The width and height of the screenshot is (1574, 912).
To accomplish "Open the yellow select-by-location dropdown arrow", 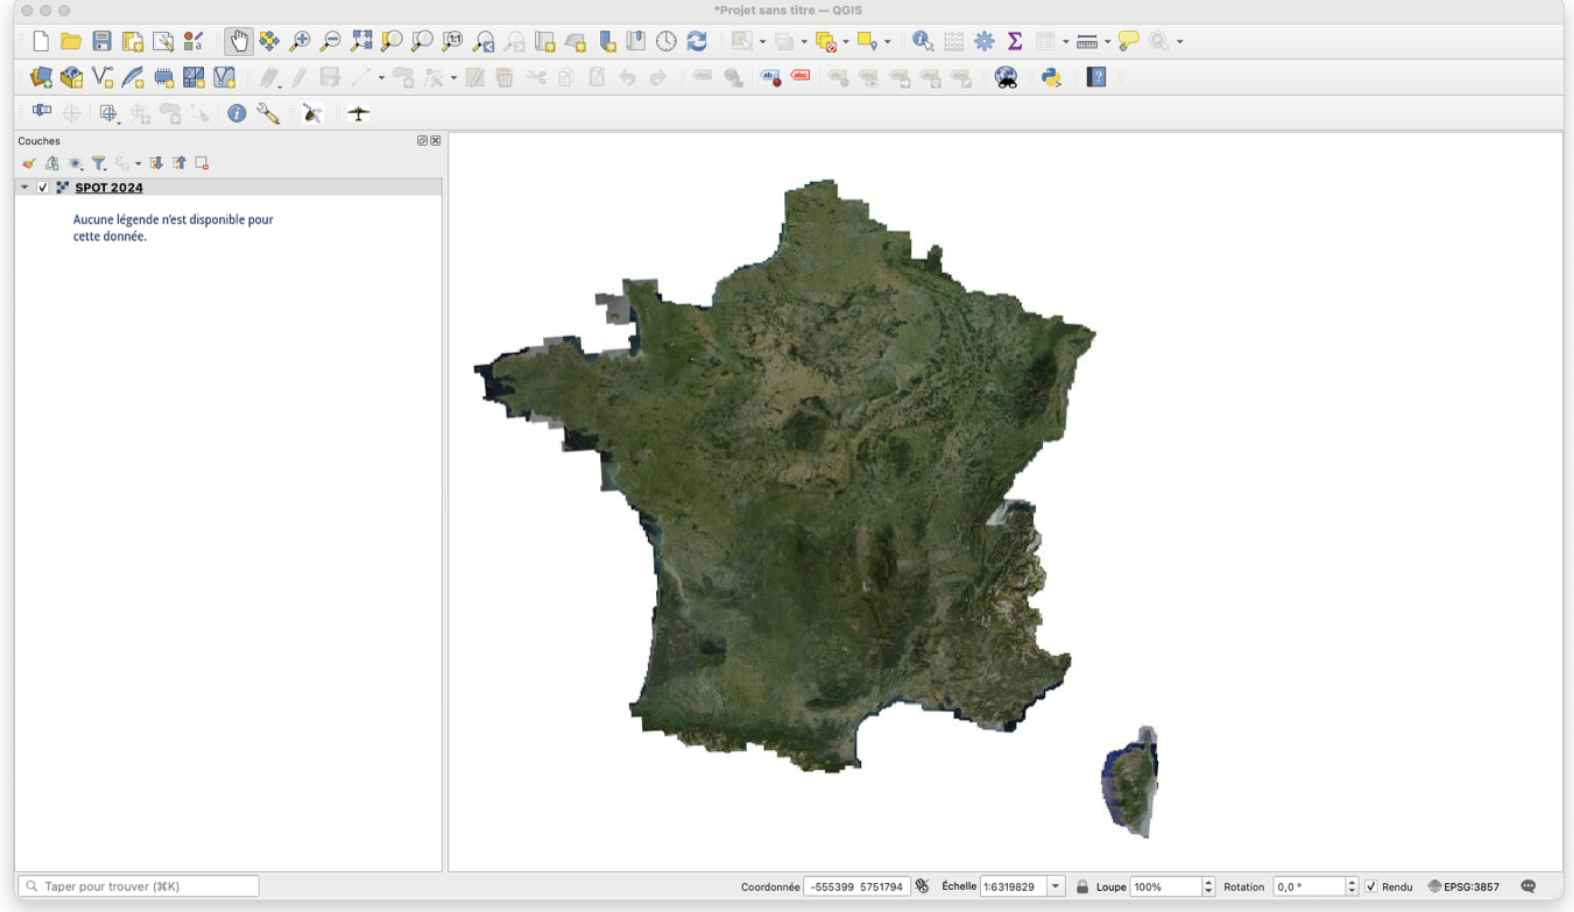I will pos(887,42).
